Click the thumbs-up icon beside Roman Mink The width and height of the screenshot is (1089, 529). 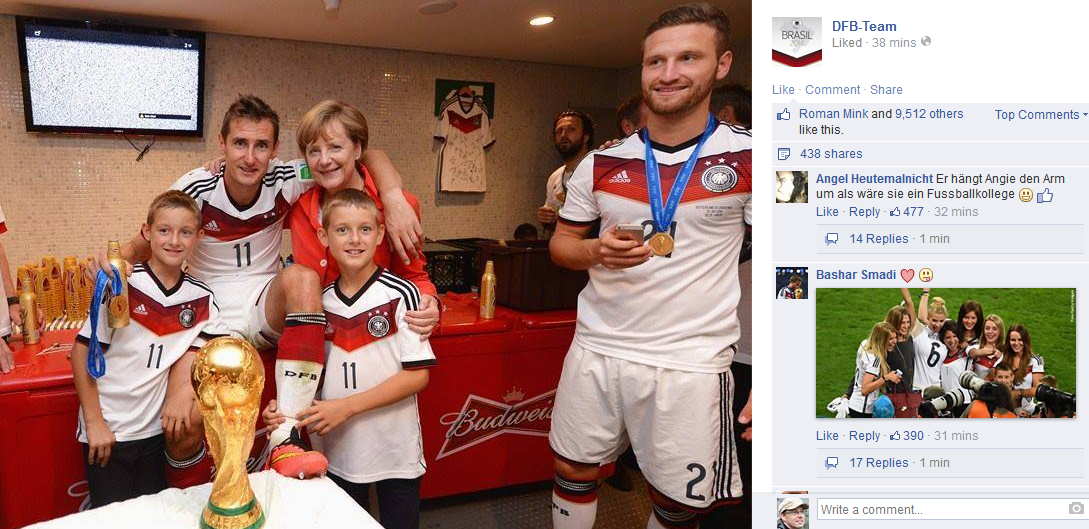click(x=783, y=115)
